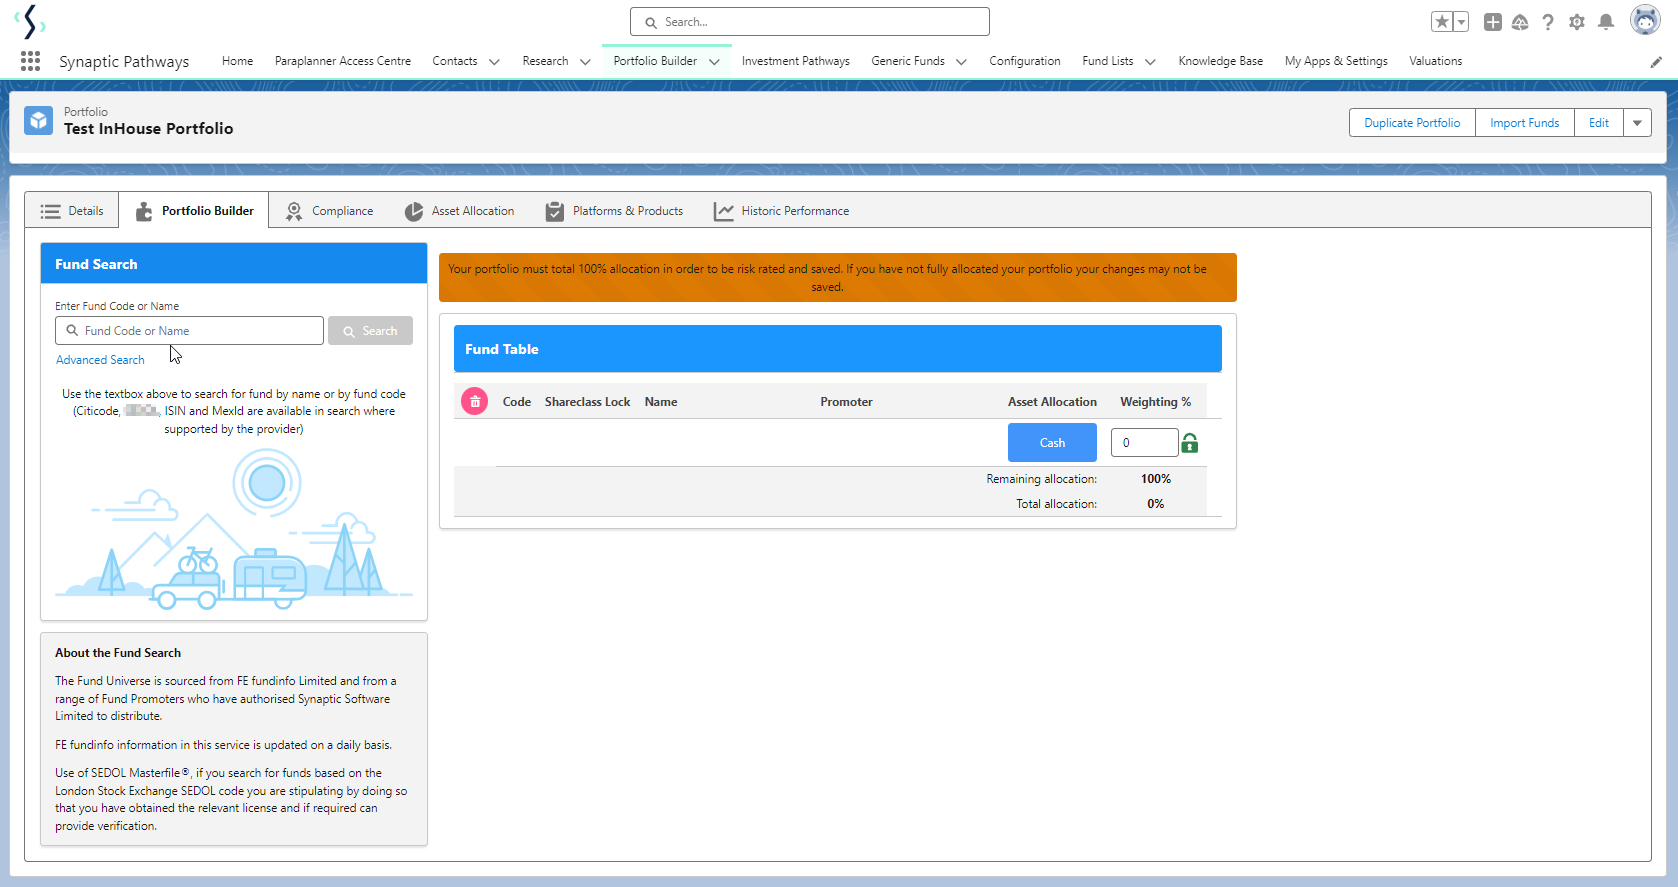The height and width of the screenshot is (887, 1678).
Task: Click the Shareclass Lock column header
Action: pos(587,402)
